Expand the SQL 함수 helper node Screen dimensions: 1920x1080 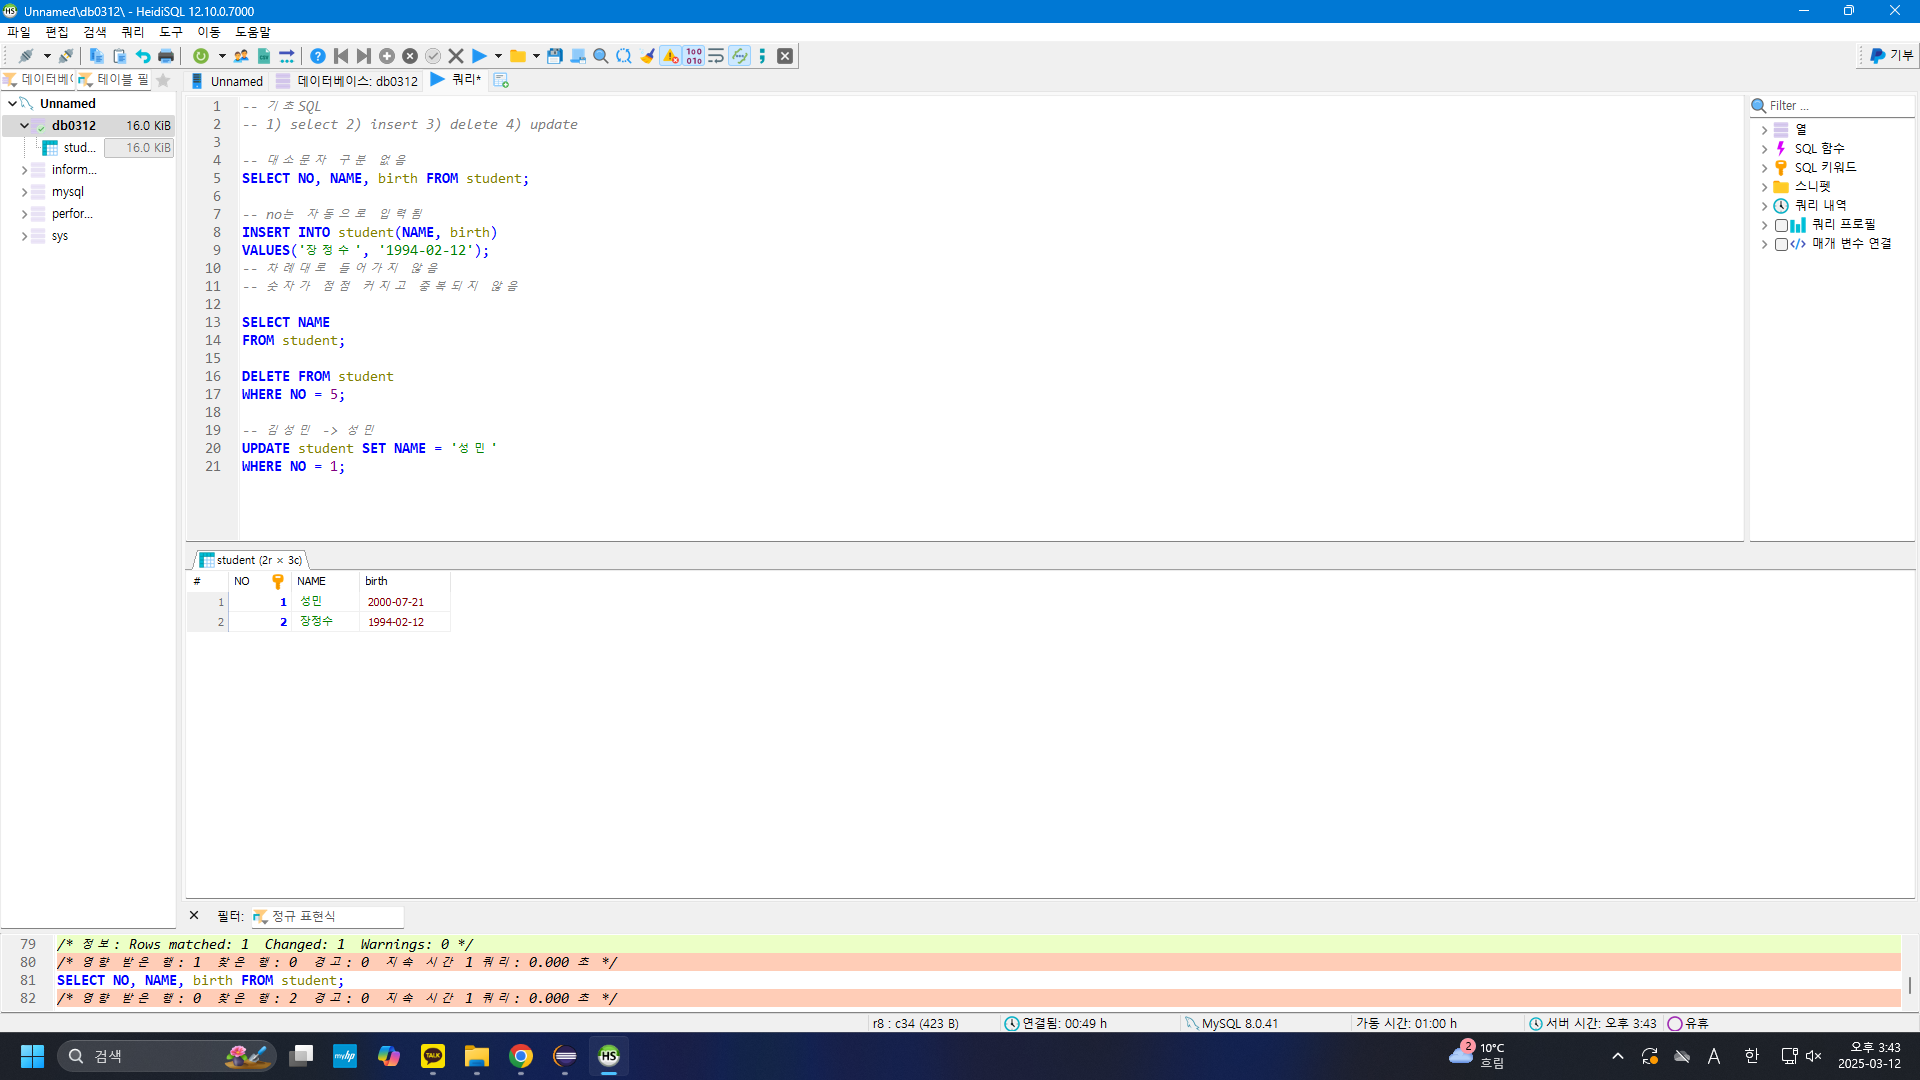point(1764,149)
